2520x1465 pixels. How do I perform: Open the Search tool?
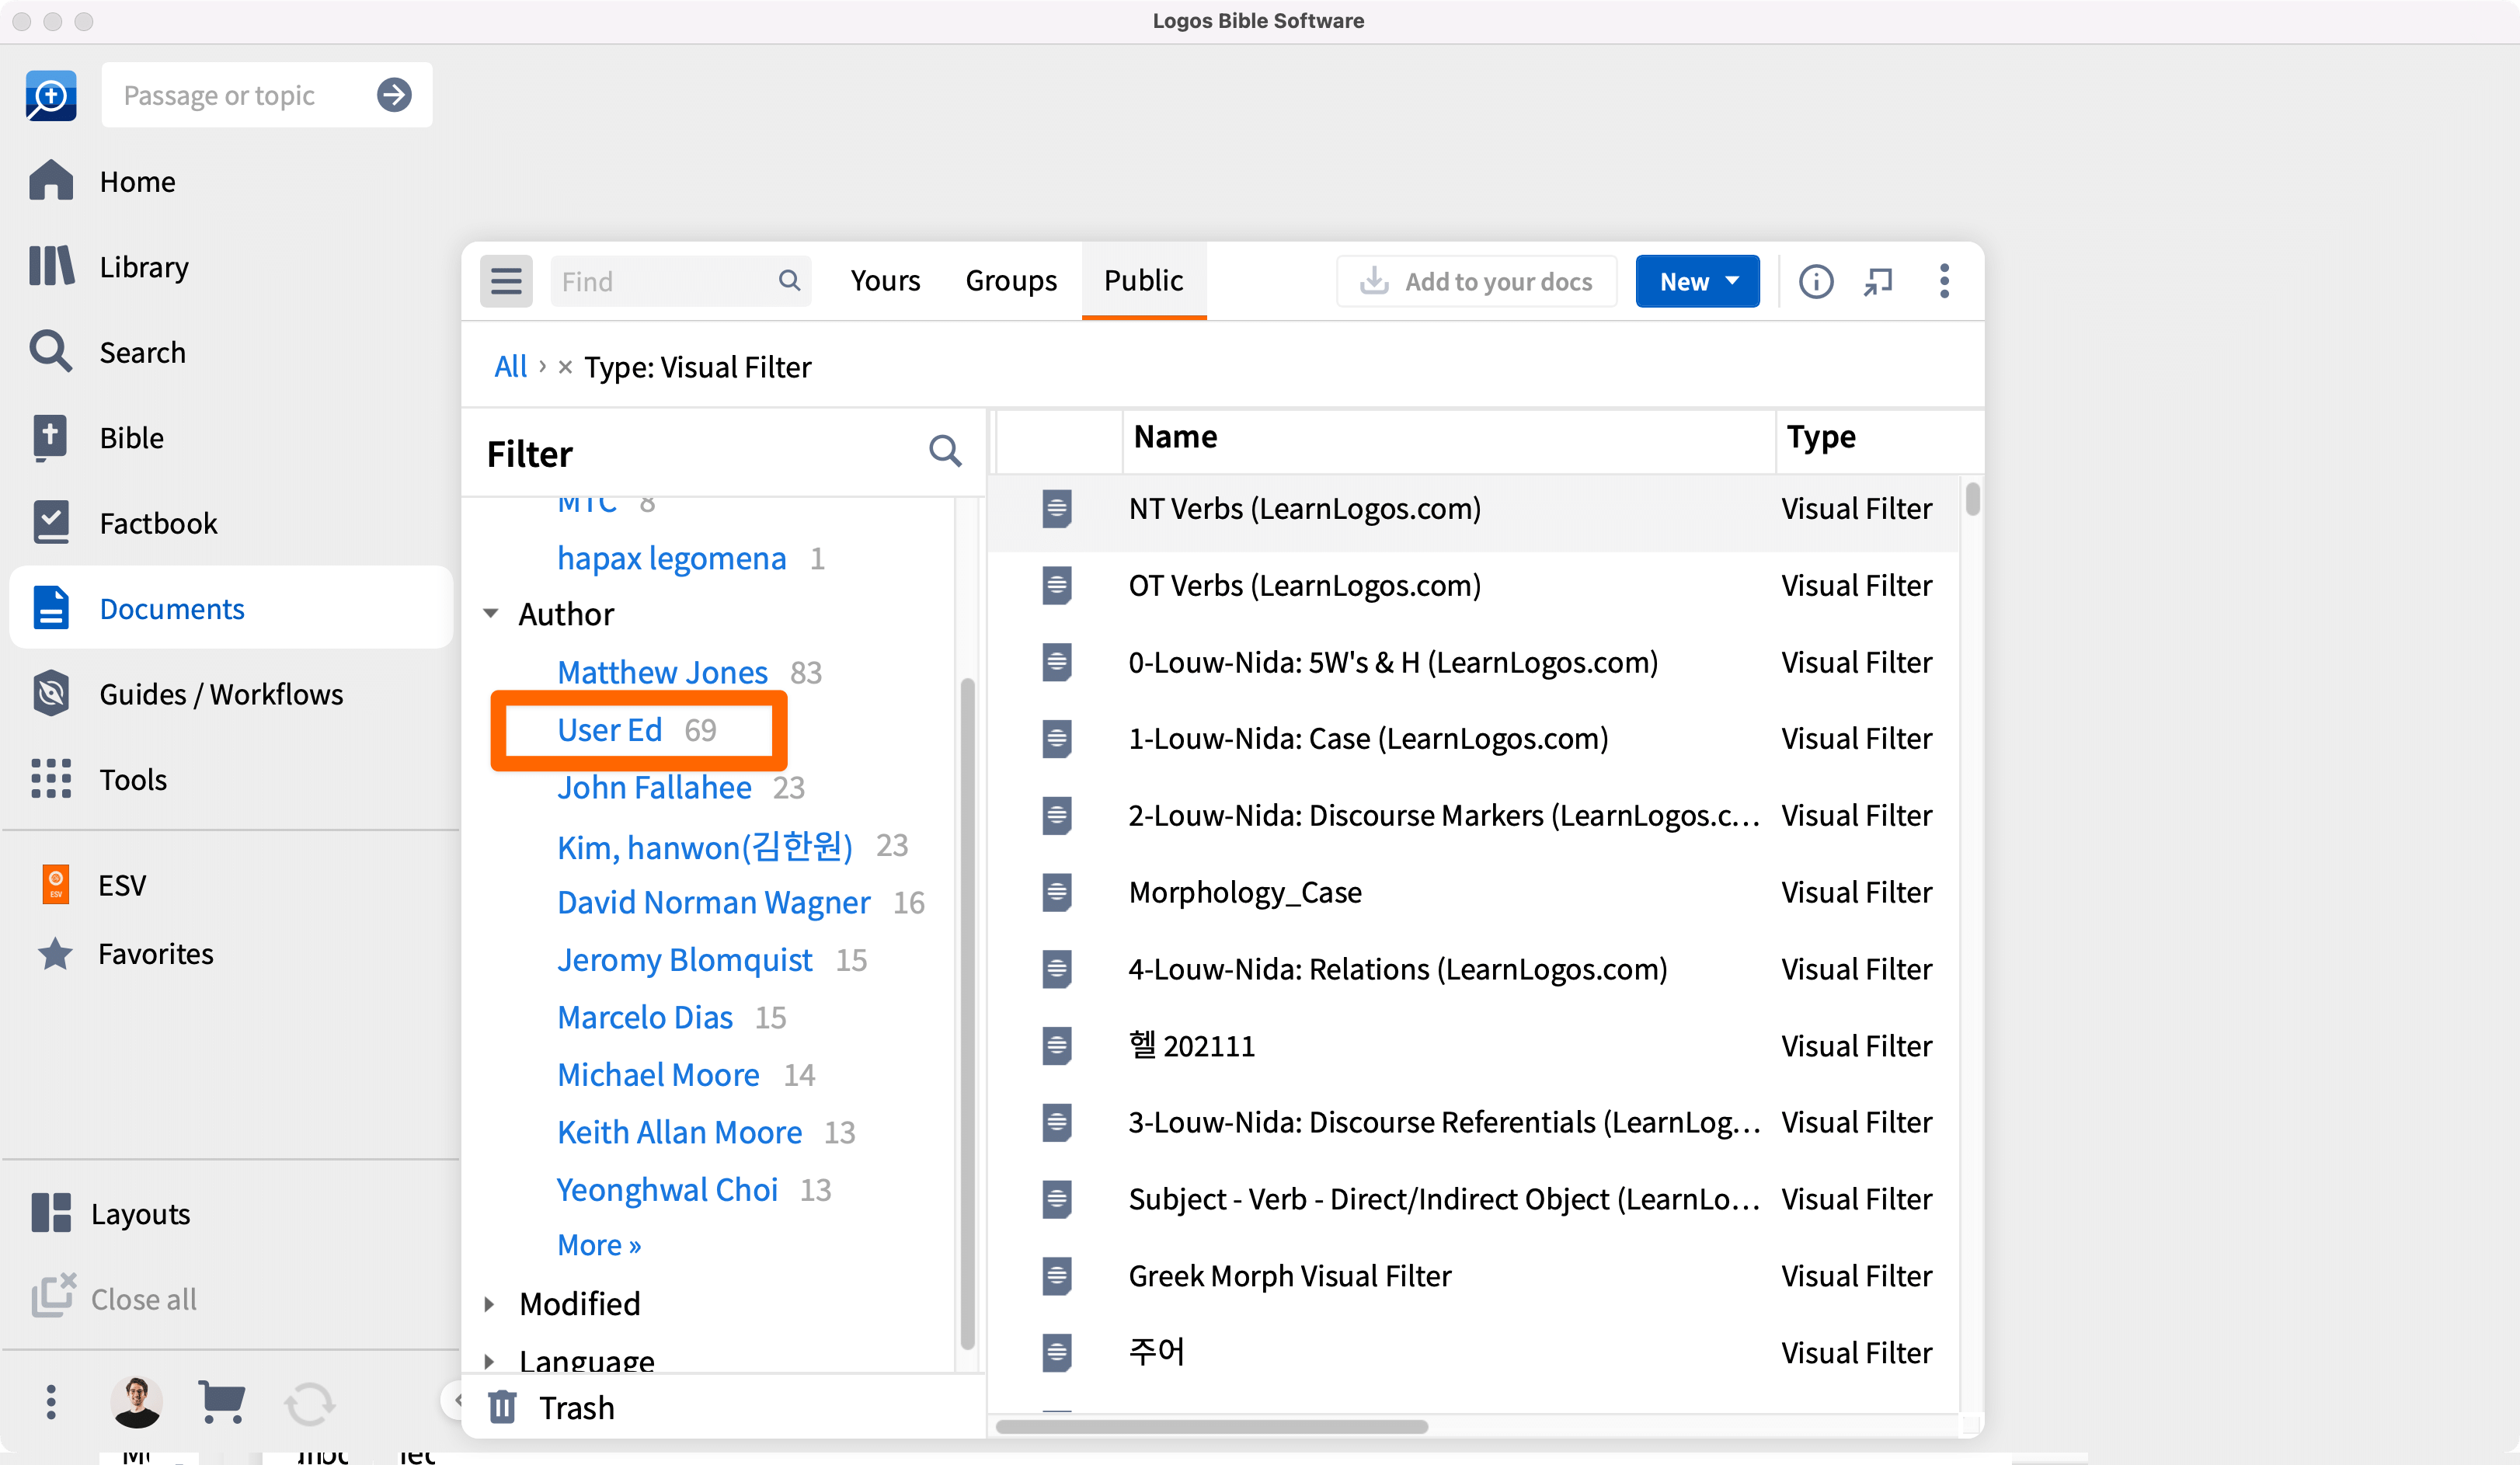(x=142, y=352)
